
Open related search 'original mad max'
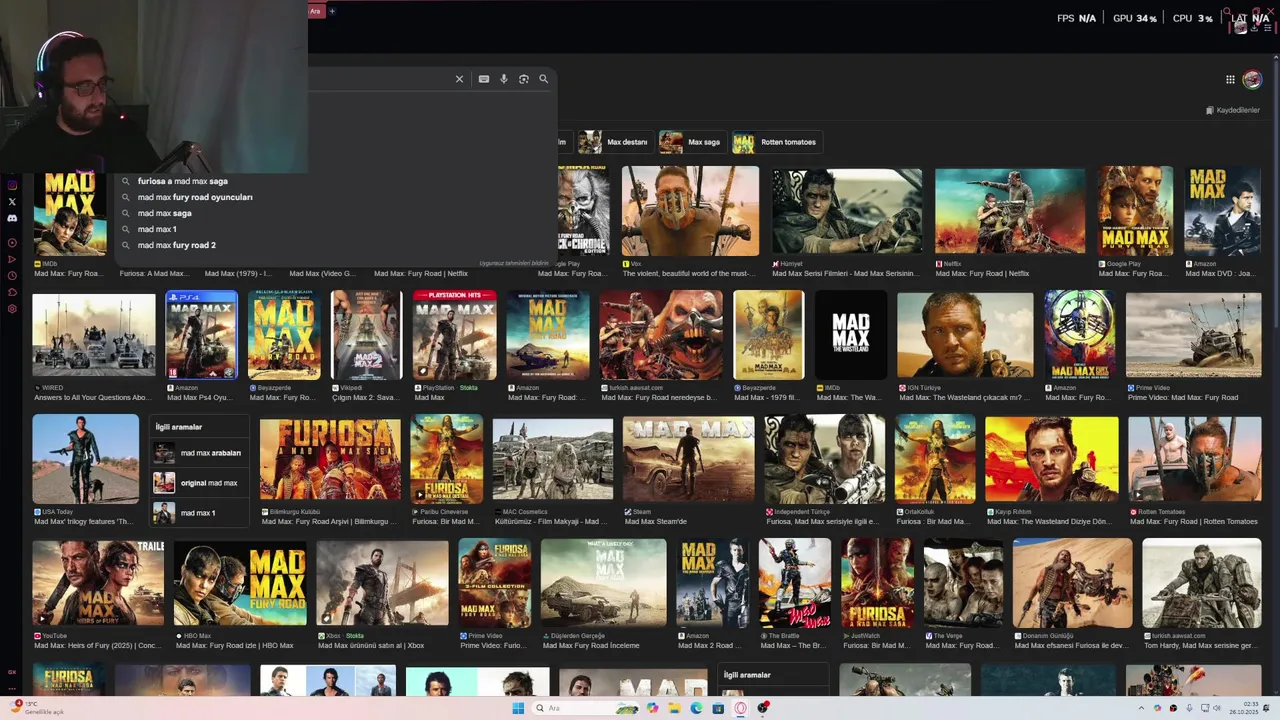[198, 483]
